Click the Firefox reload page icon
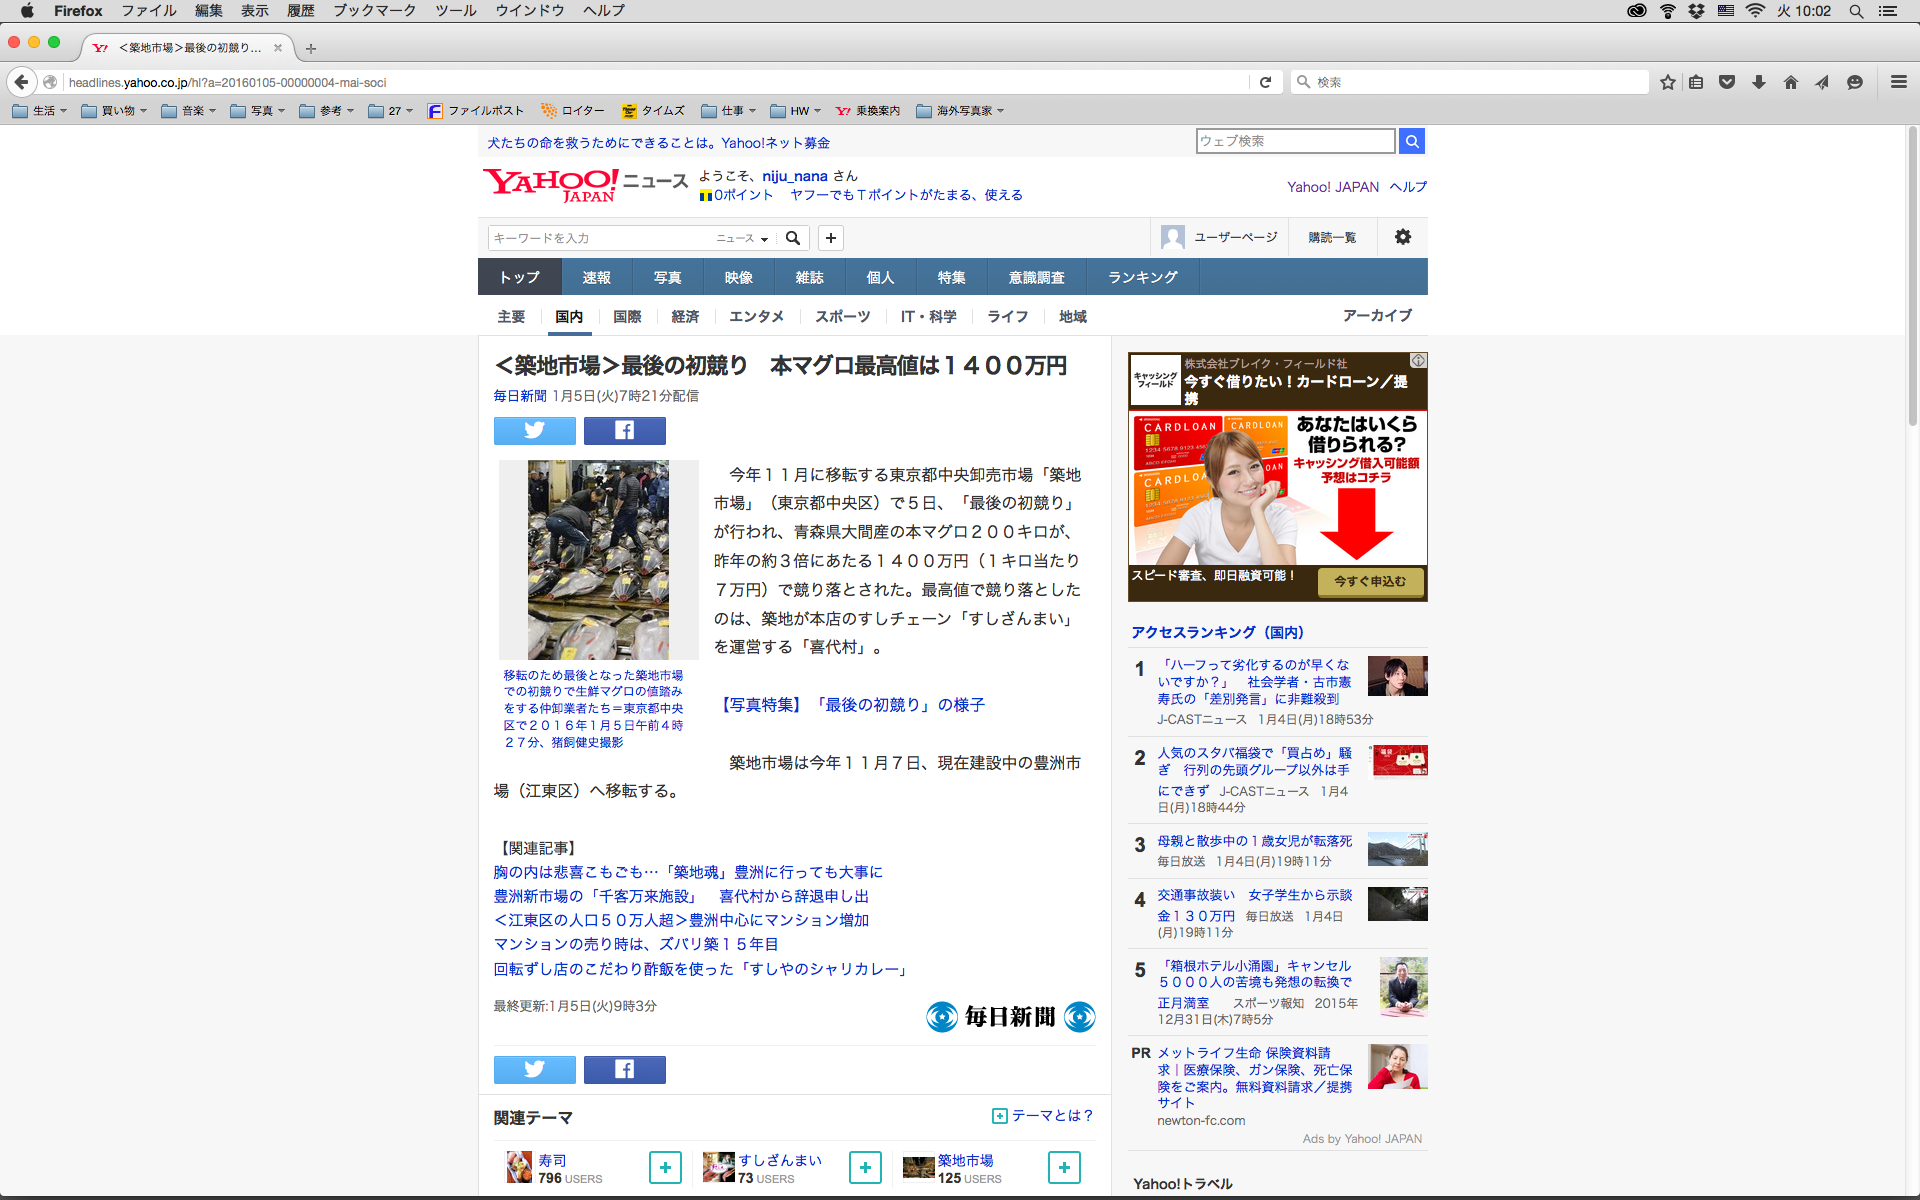Screen dimensions: 1920x1200 pos(1265,82)
